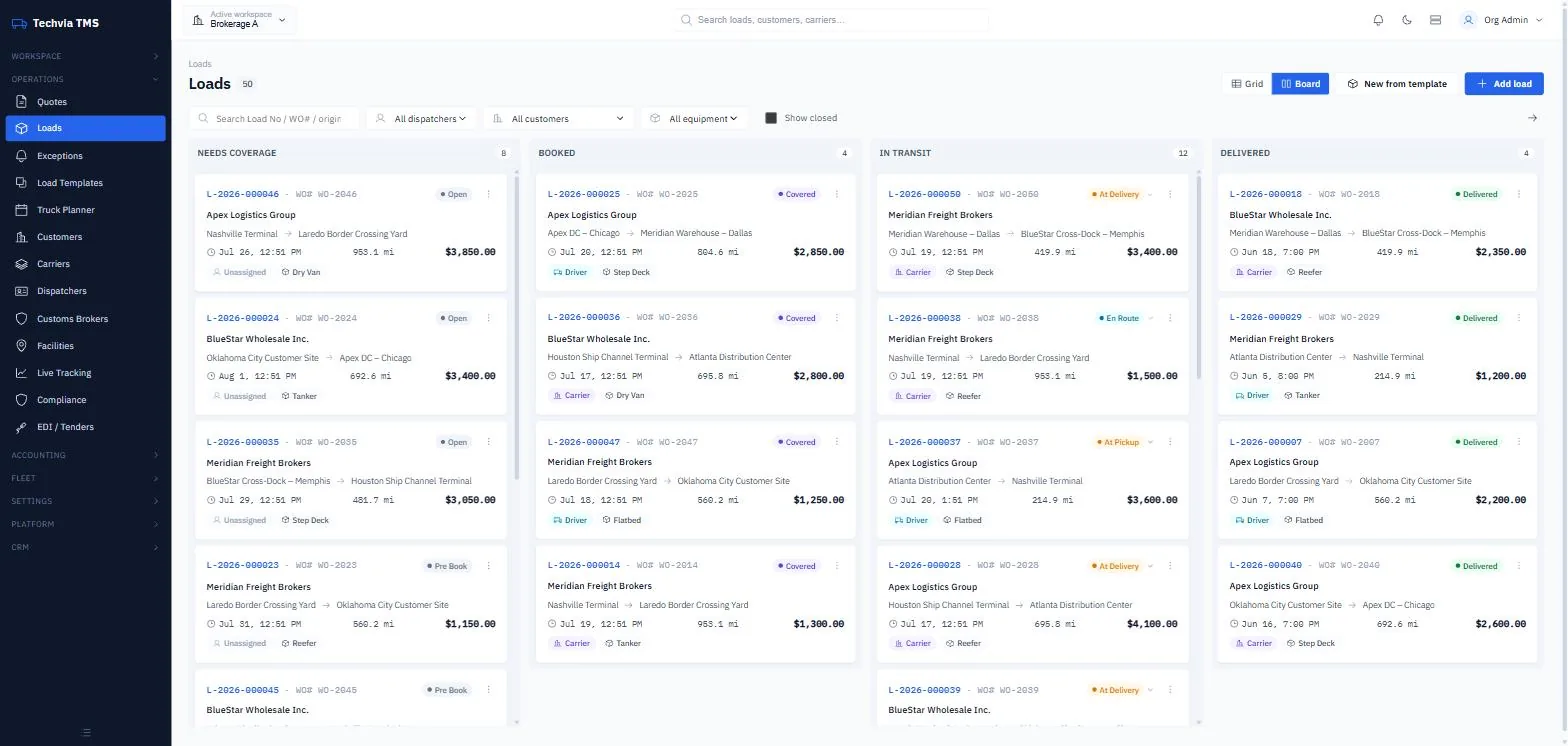Expand the Accounting sidebar section
This screenshot has height=746, width=1568.
[85, 455]
